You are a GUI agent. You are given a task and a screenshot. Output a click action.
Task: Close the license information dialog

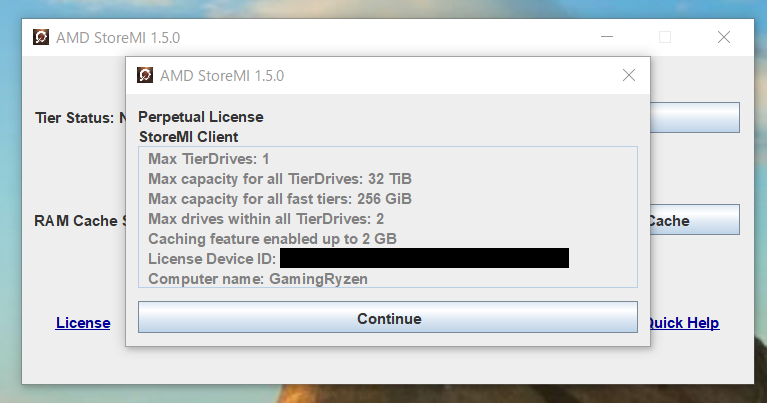(629, 75)
